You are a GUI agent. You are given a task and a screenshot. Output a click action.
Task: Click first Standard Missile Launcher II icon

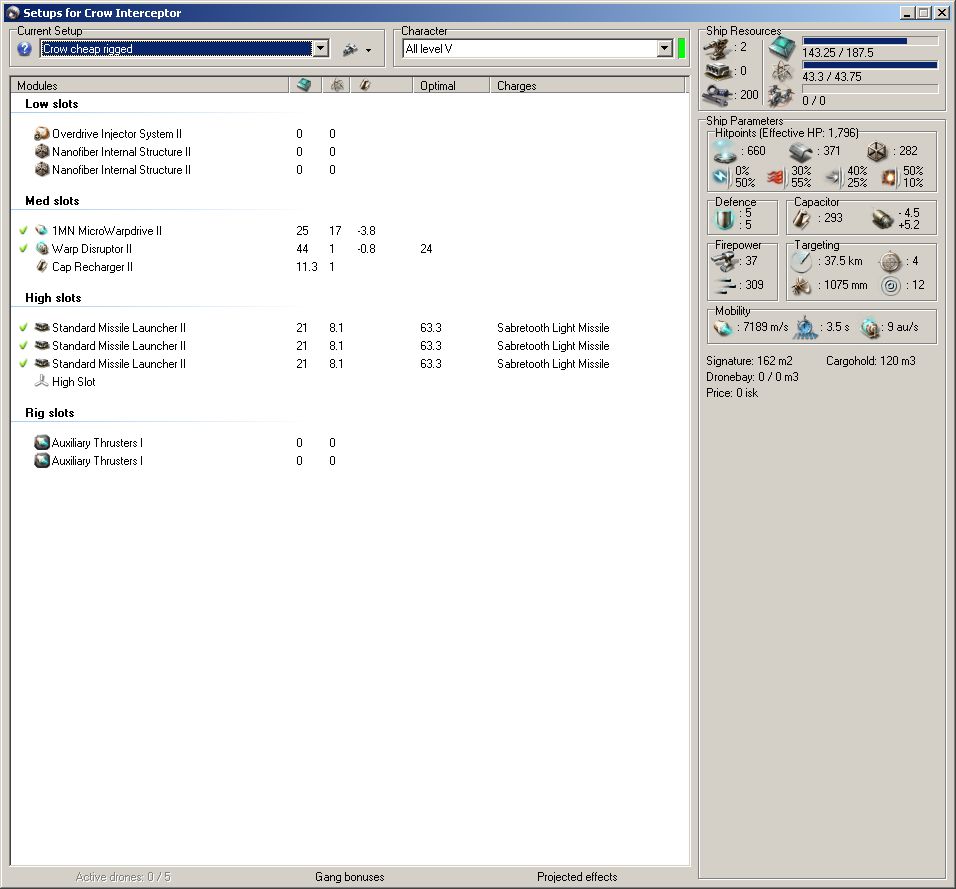pyautogui.click(x=41, y=327)
